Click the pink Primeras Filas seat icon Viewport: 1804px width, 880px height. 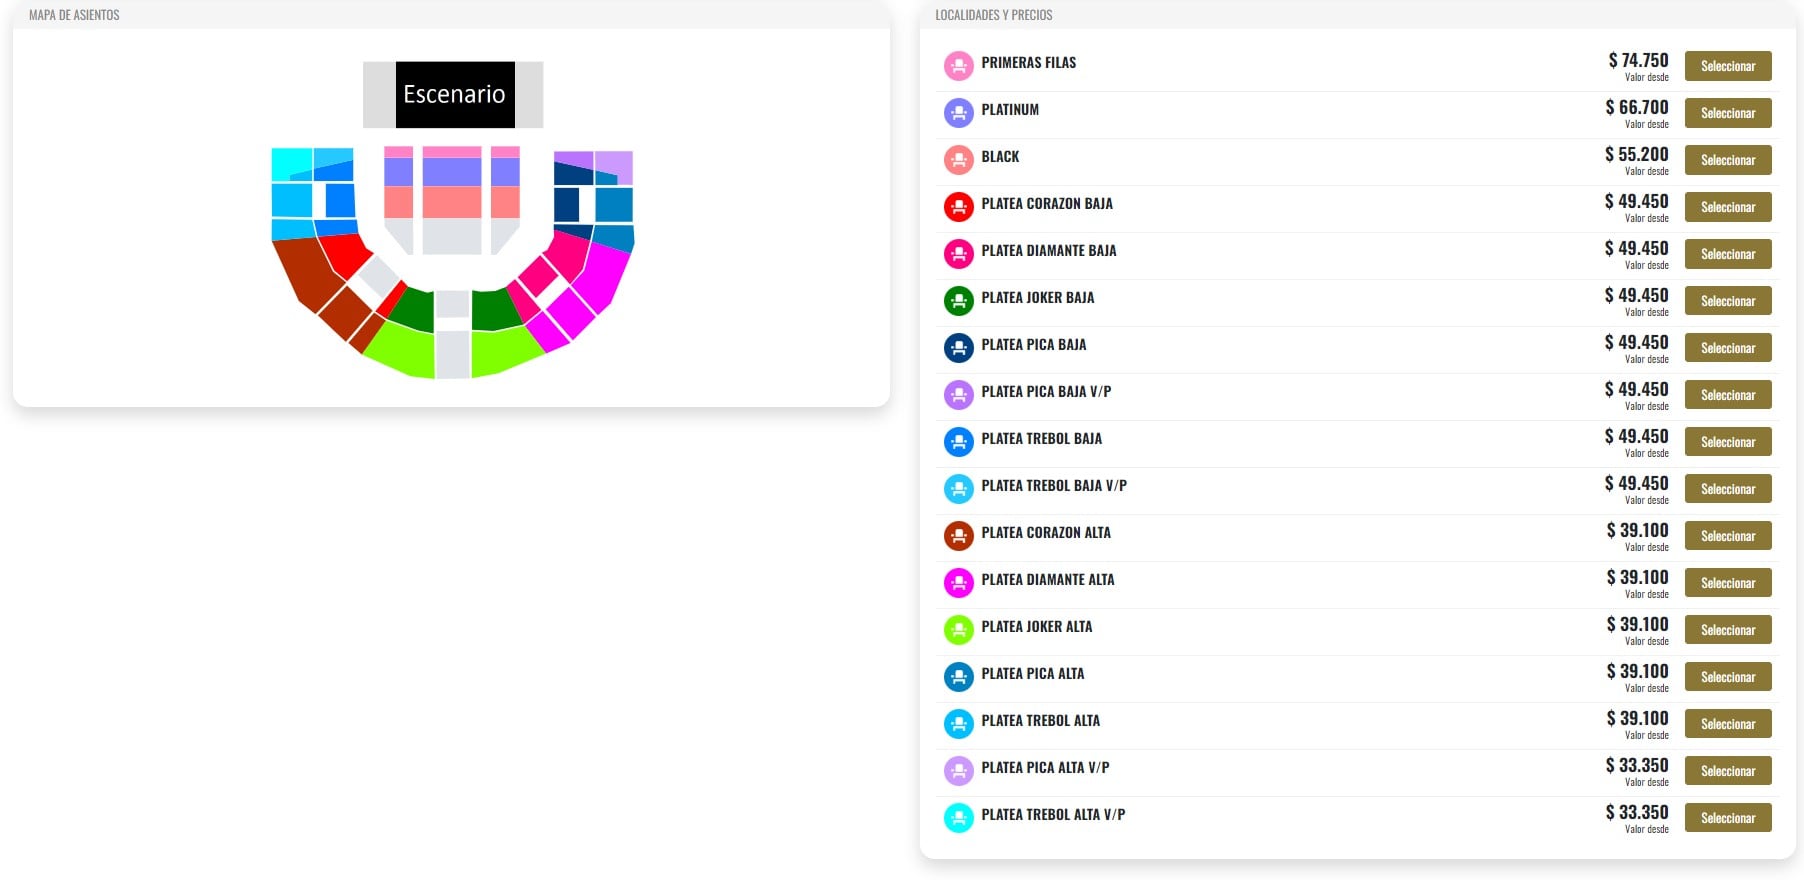pyautogui.click(x=958, y=66)
